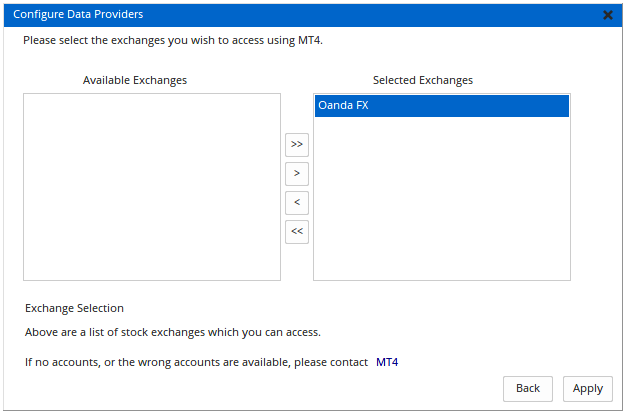Click the Selected Exchanges column header
Image resolution: width=626 pixels, height=414 pixels.
(423, 80)
